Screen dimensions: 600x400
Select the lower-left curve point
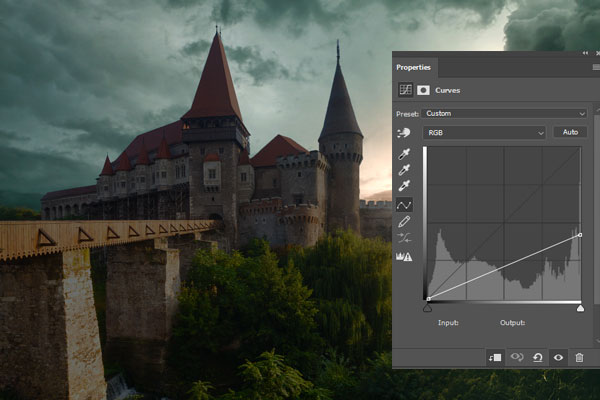click(429, 299)
